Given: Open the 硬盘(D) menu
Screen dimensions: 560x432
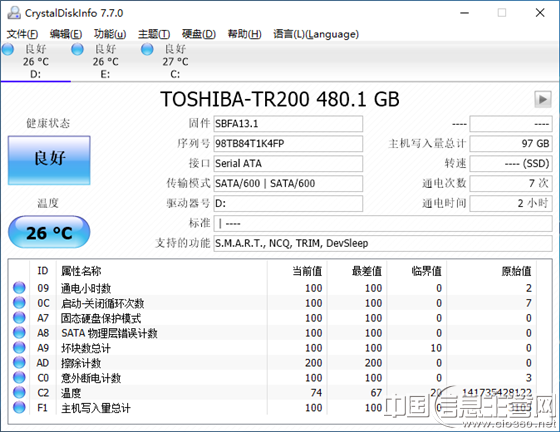Looking at the screenshot, I should [x=199, y=34].
